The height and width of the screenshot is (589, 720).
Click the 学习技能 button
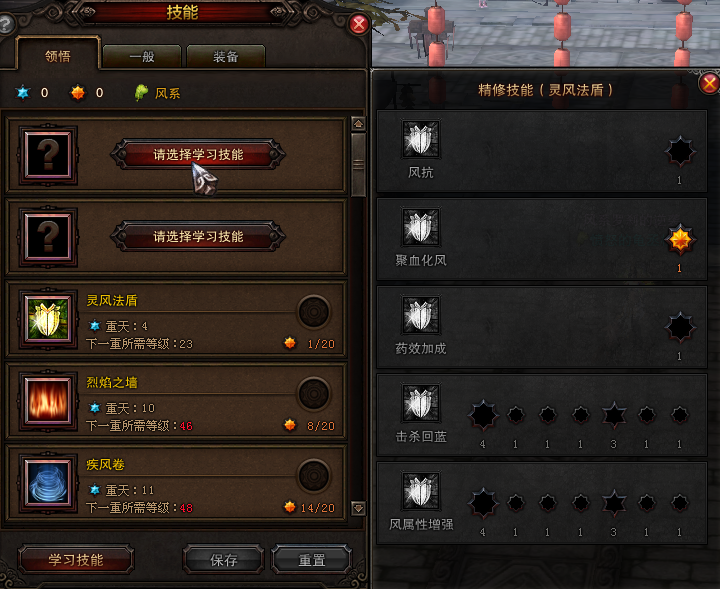pos(76,560)
